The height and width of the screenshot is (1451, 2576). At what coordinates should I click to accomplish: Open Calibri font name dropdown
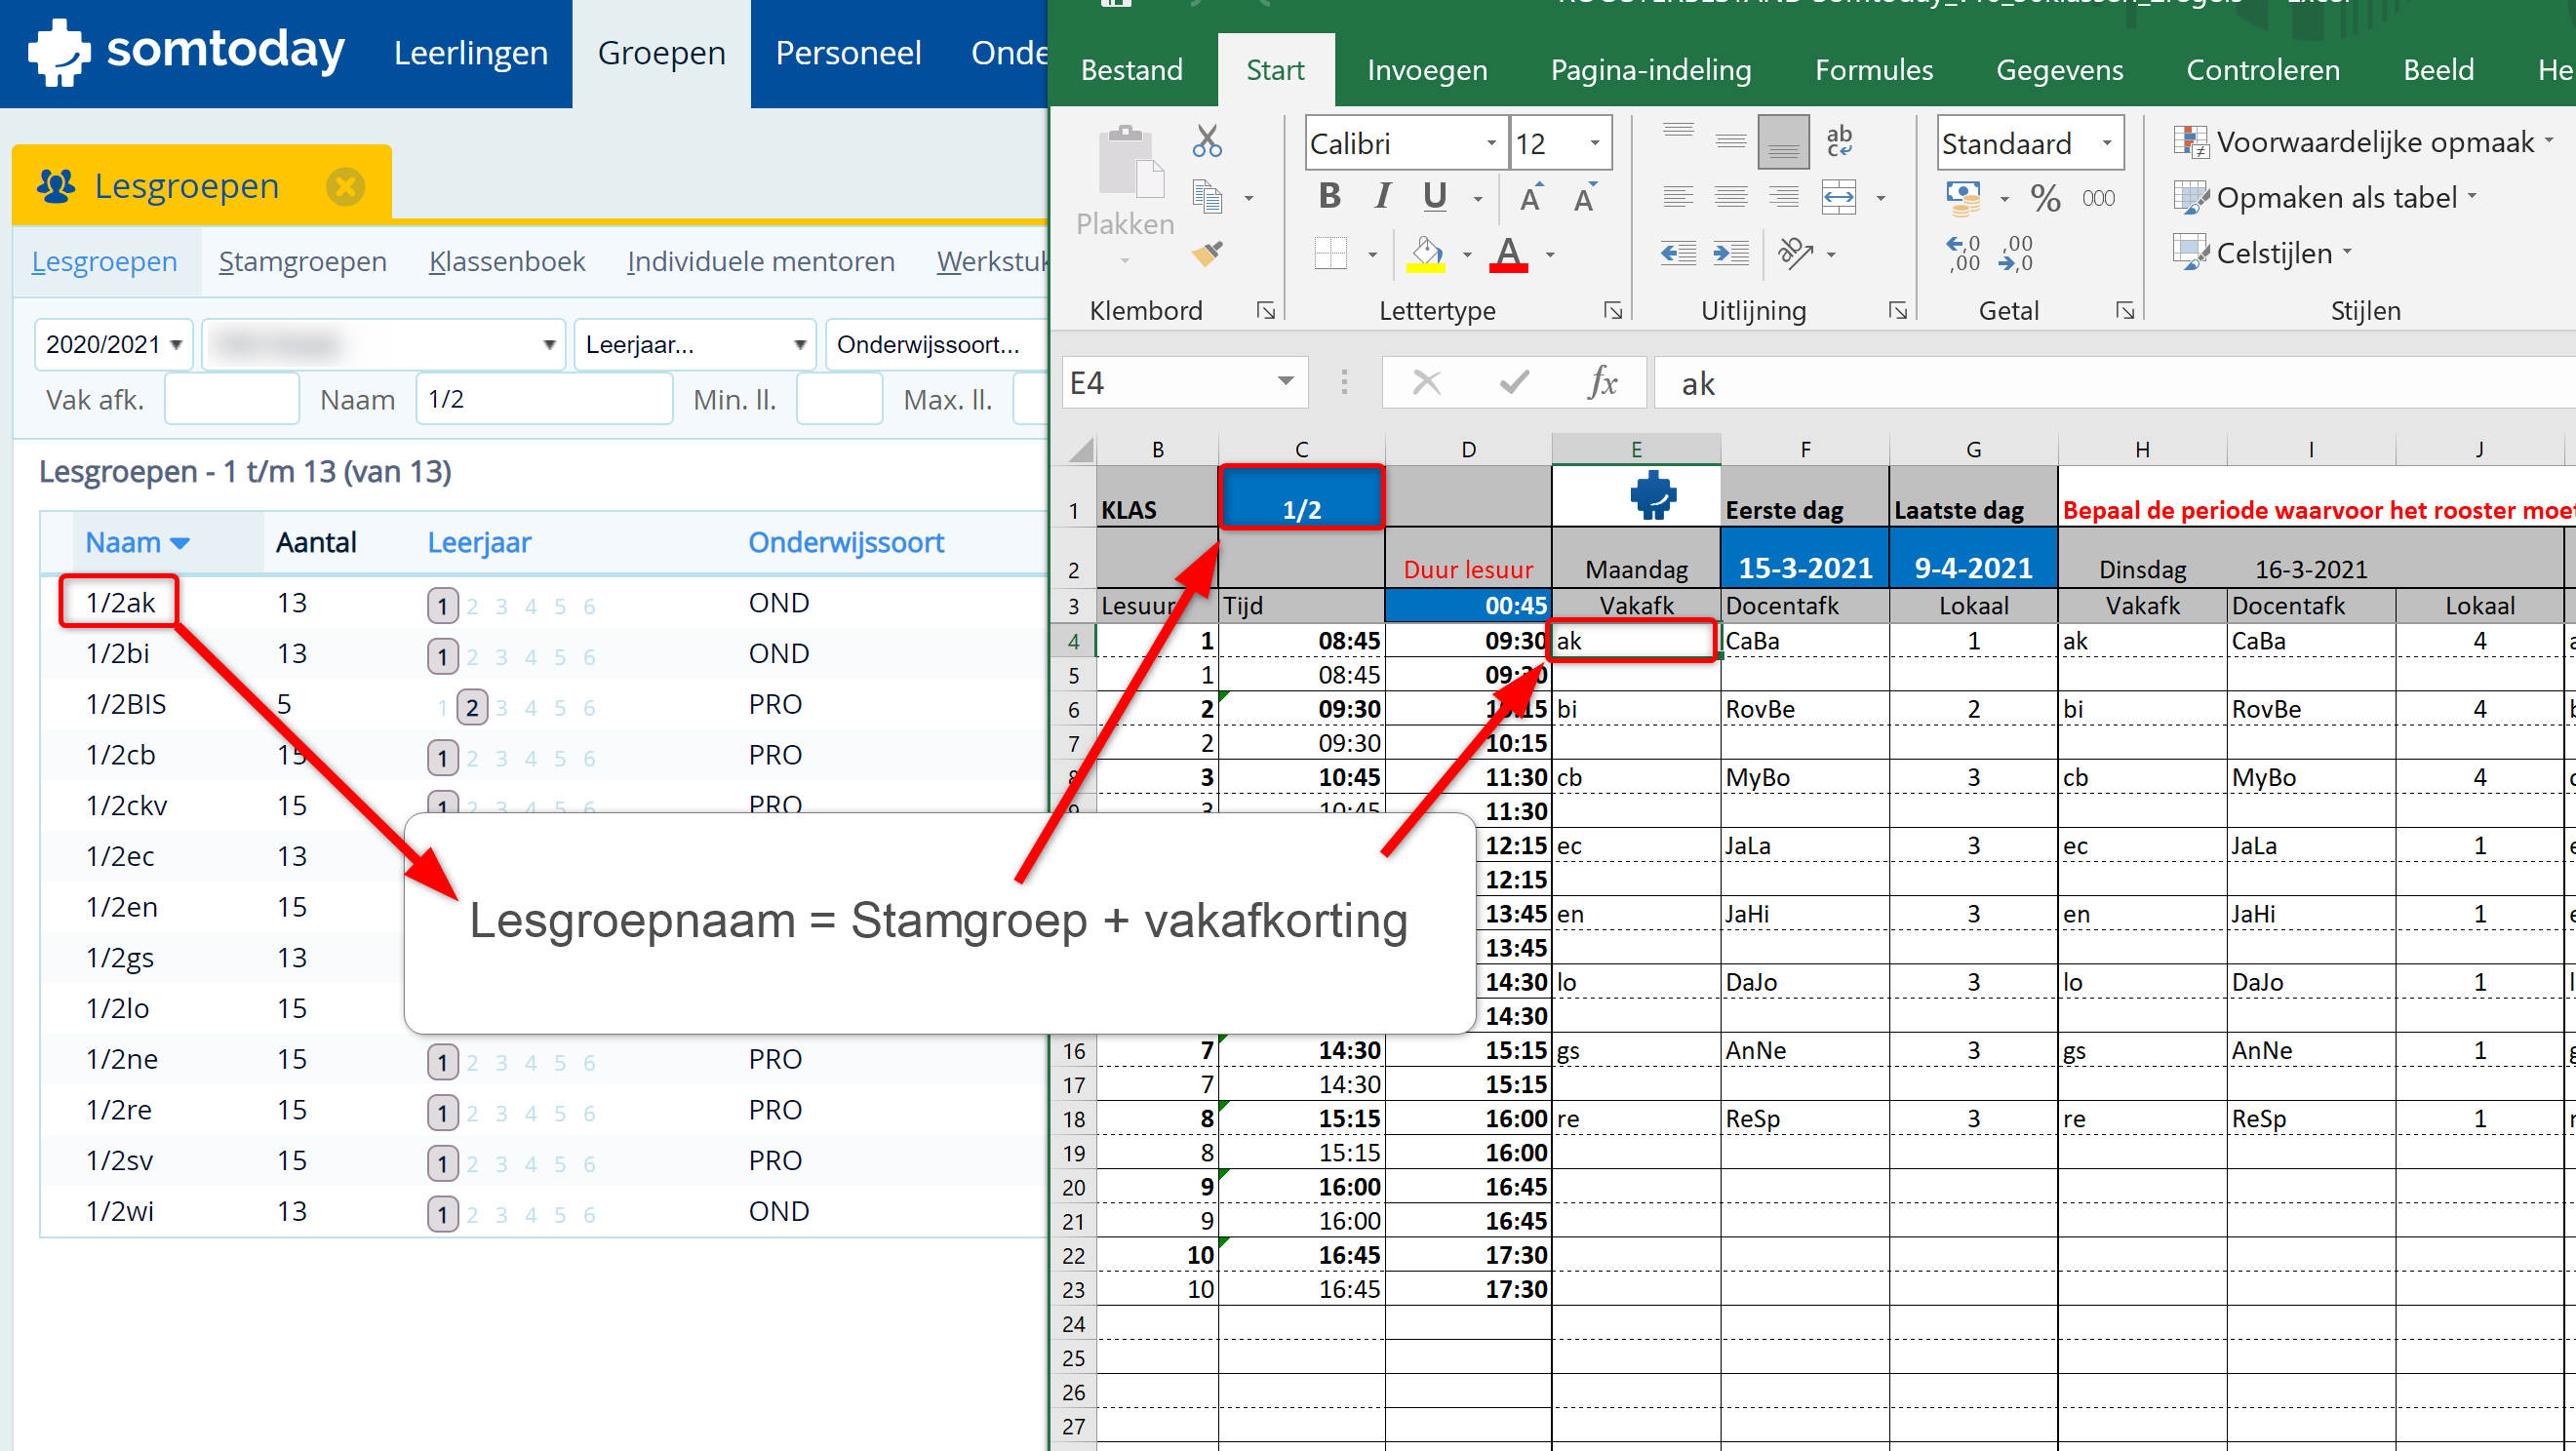pos(1491,143)
